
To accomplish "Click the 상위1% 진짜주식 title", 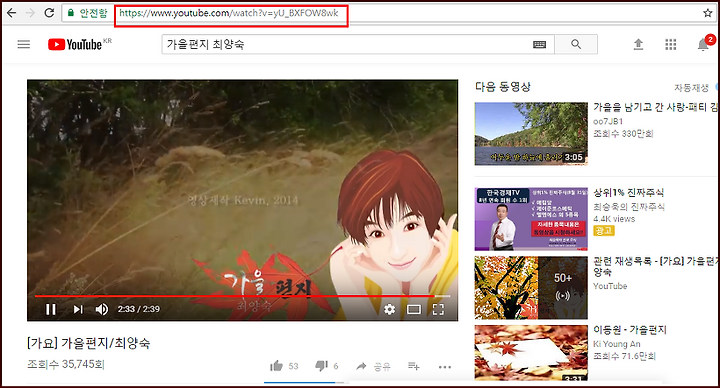I will coord(629,192).
